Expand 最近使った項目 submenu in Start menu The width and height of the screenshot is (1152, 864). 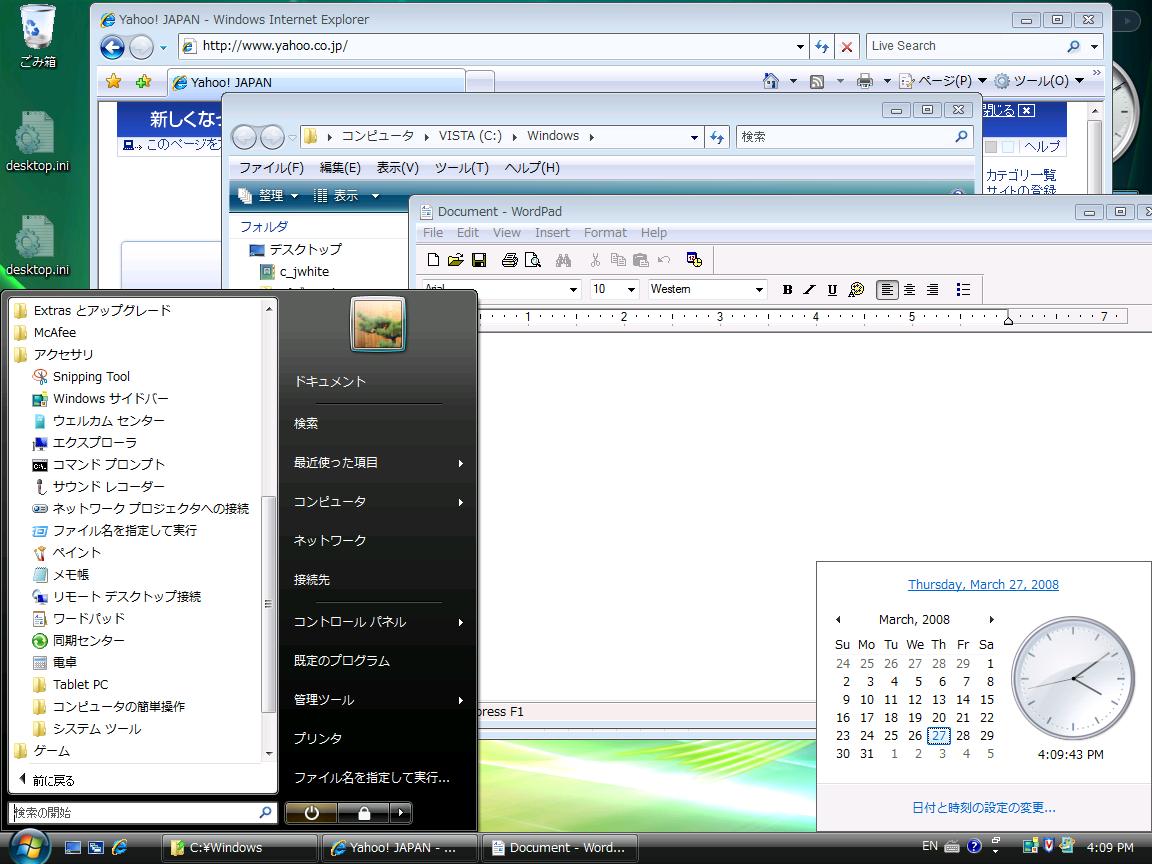378,463
